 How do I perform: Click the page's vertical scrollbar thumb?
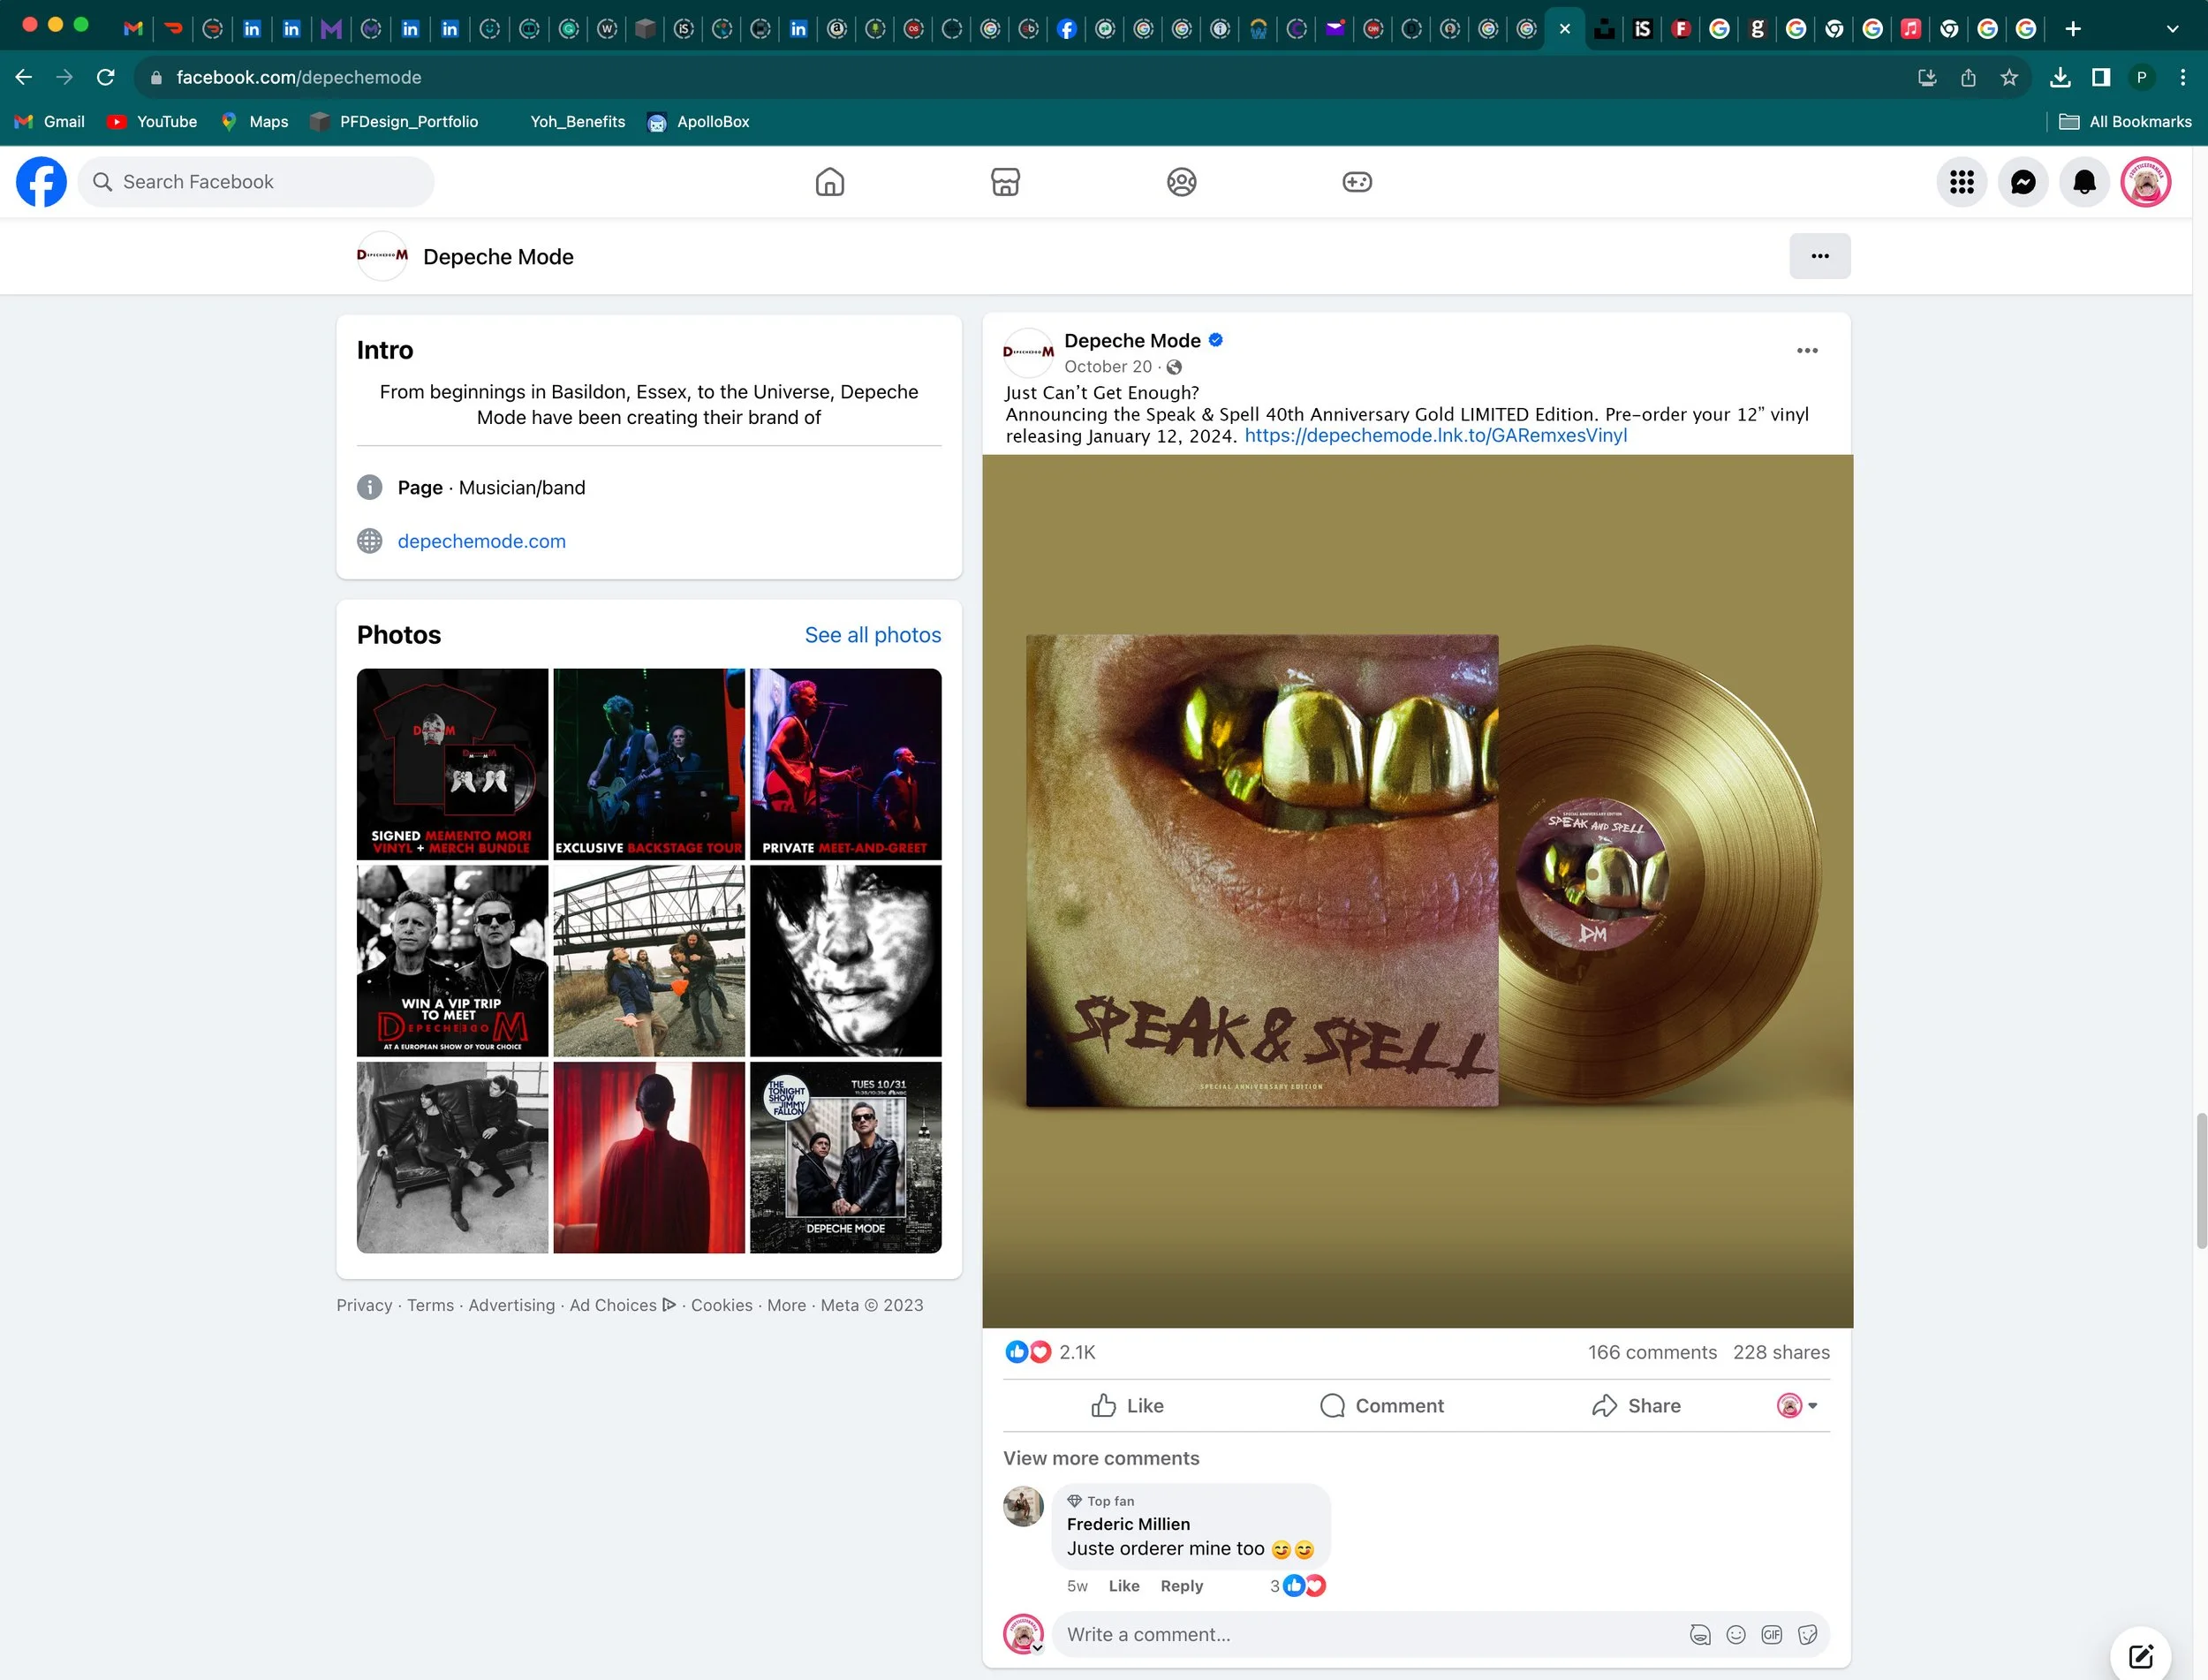coord(2201,1180)
